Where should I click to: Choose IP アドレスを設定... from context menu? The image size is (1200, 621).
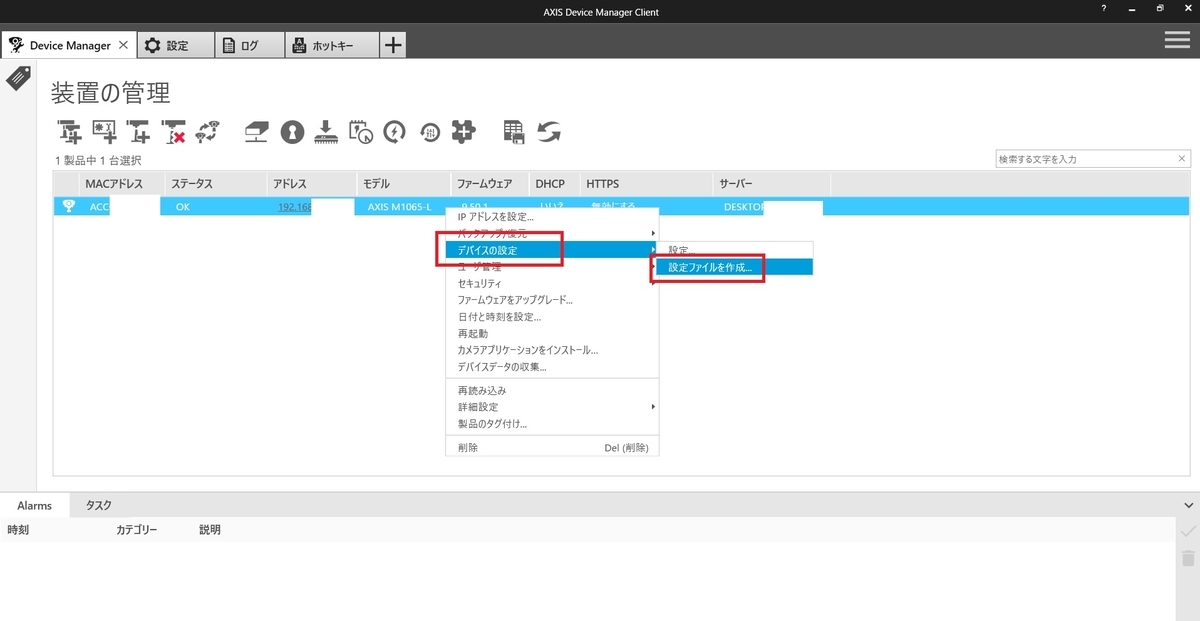552,216
